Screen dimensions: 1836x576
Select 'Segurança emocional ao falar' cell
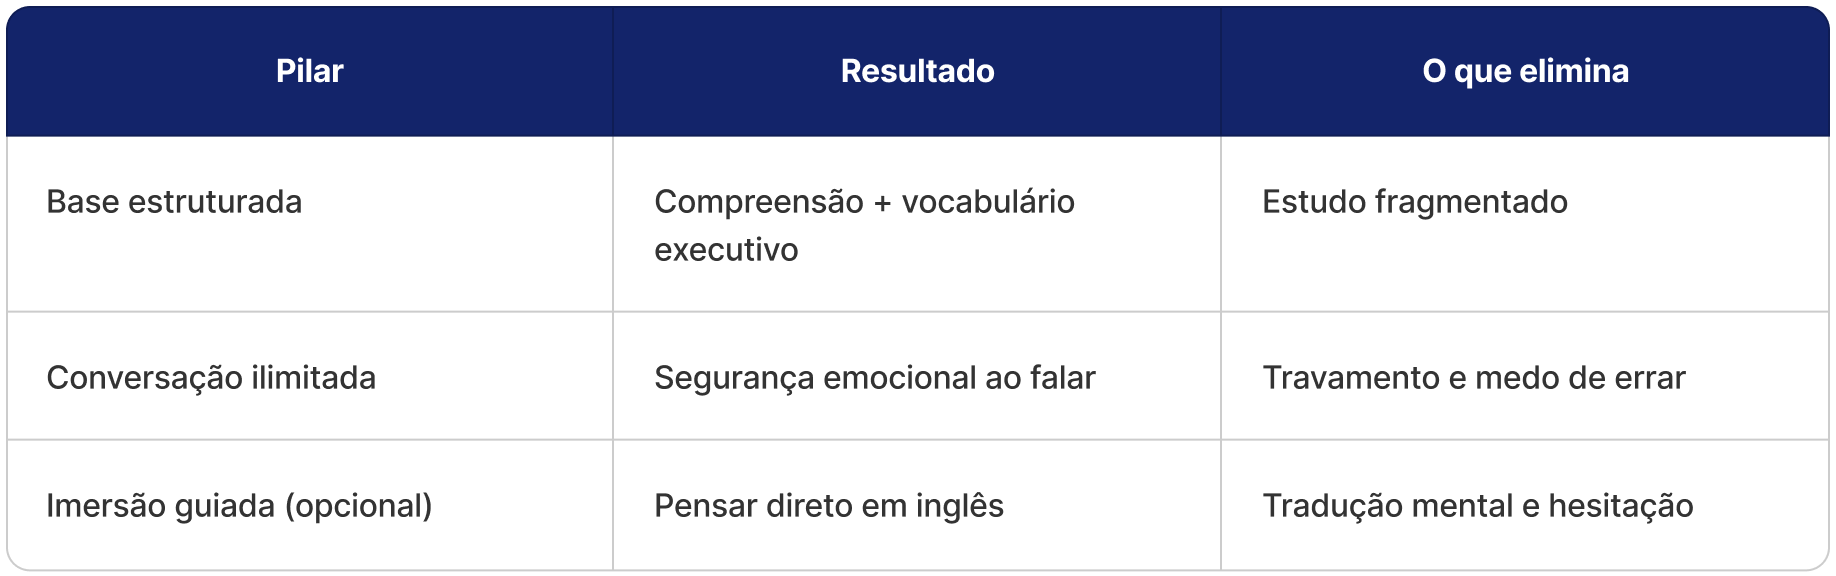874,378
